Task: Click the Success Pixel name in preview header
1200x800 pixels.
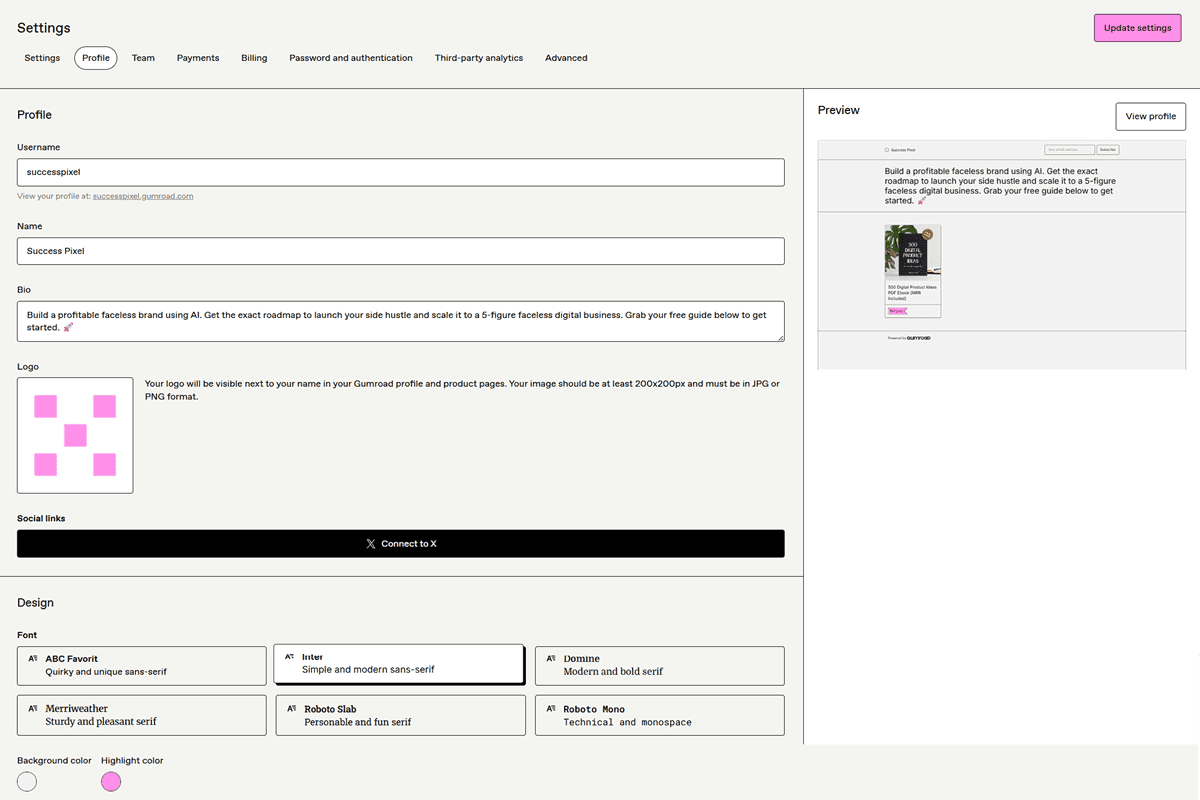Action: coord(903,150)
